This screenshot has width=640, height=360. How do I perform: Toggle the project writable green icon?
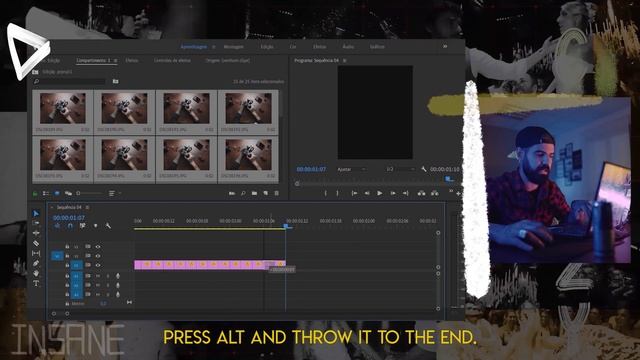coord(35,193)
